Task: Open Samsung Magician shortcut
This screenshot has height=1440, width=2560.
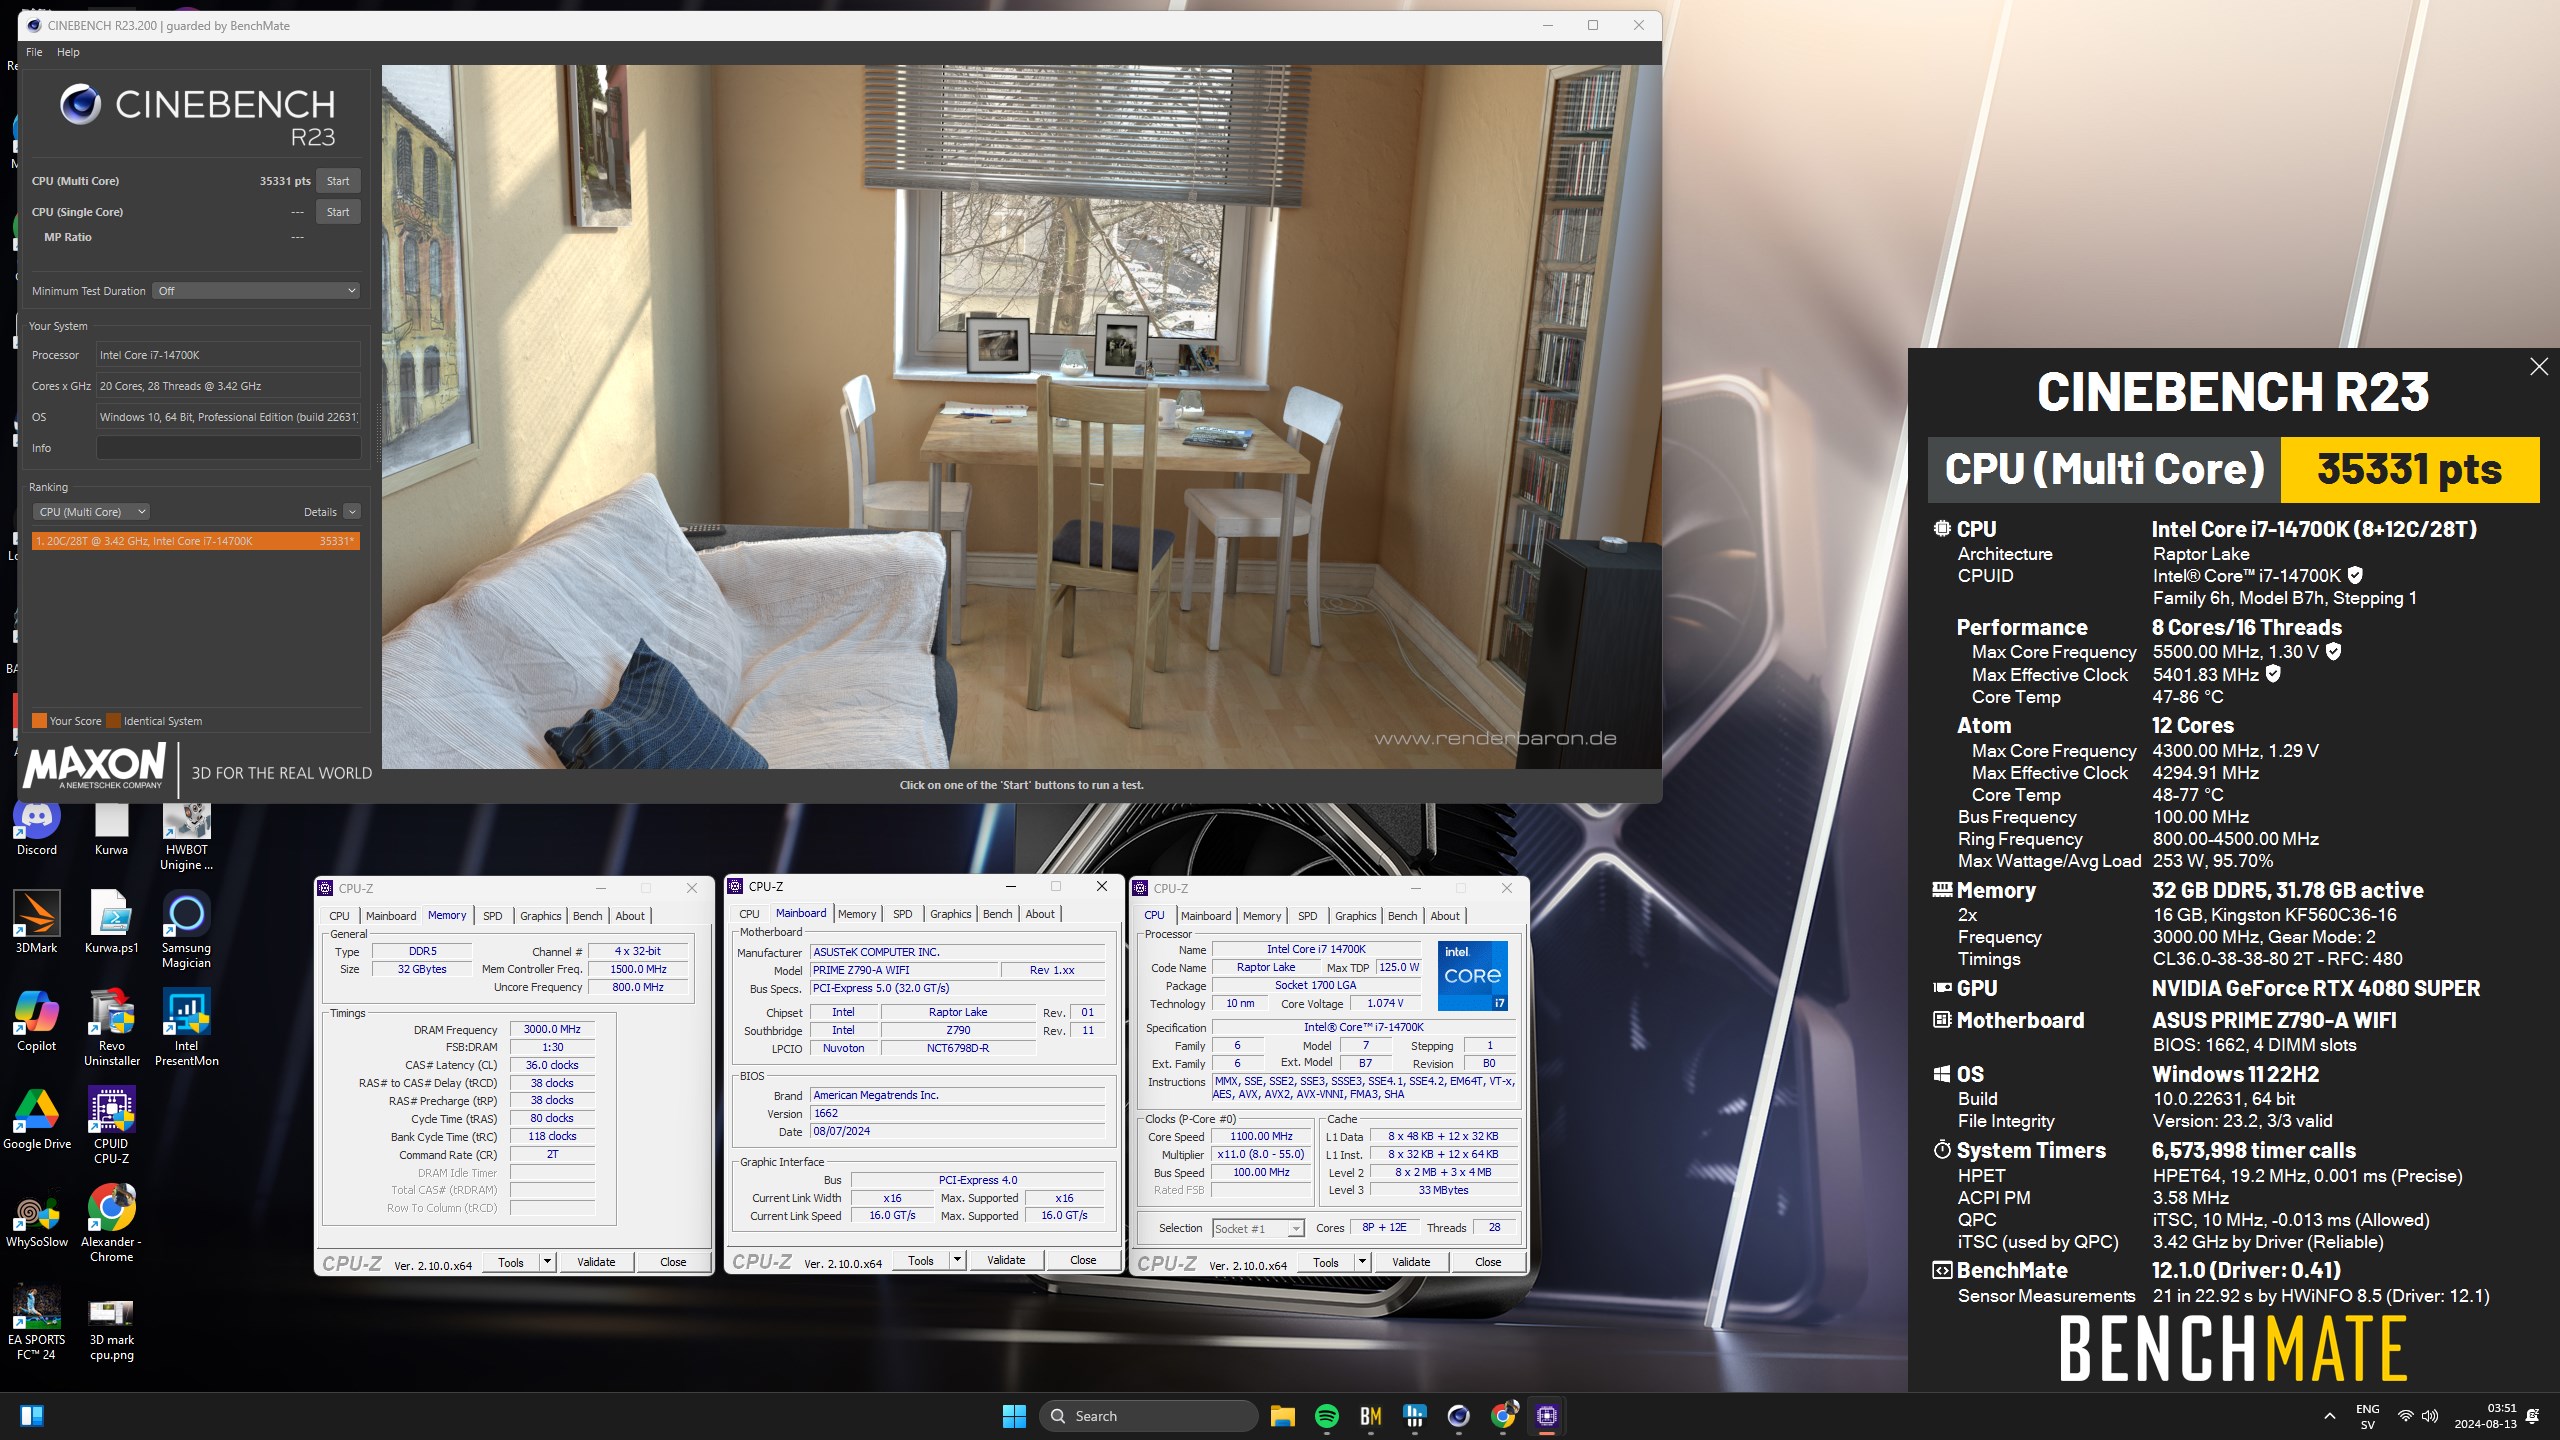Action: [x=186, y=930]
